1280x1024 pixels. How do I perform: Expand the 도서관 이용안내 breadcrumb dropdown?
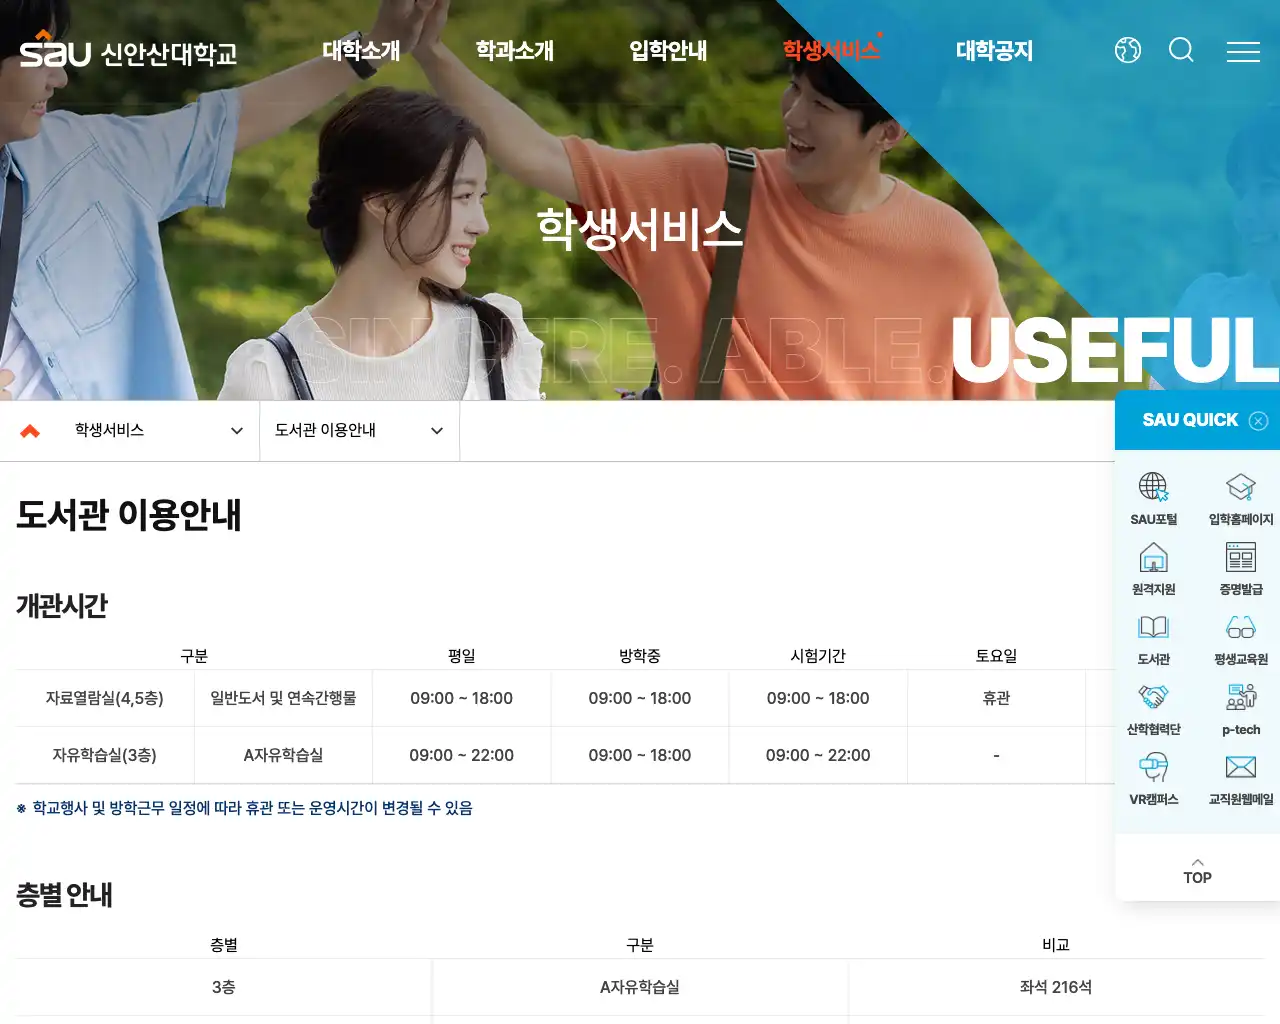[360, 431]
